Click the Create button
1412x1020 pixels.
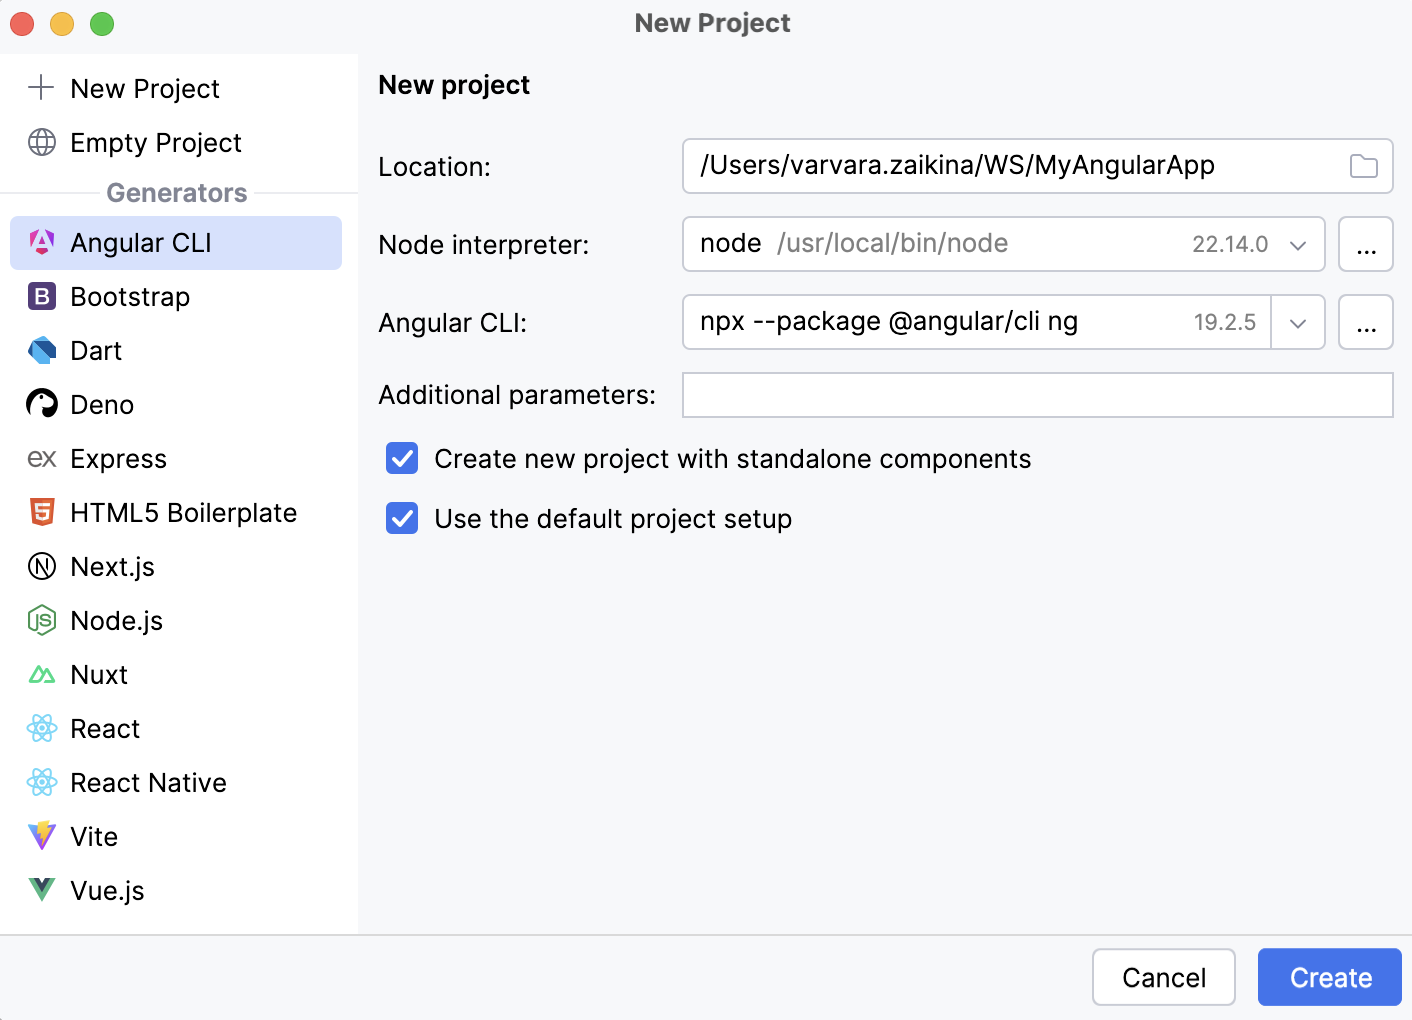[x=1329, y=977]
